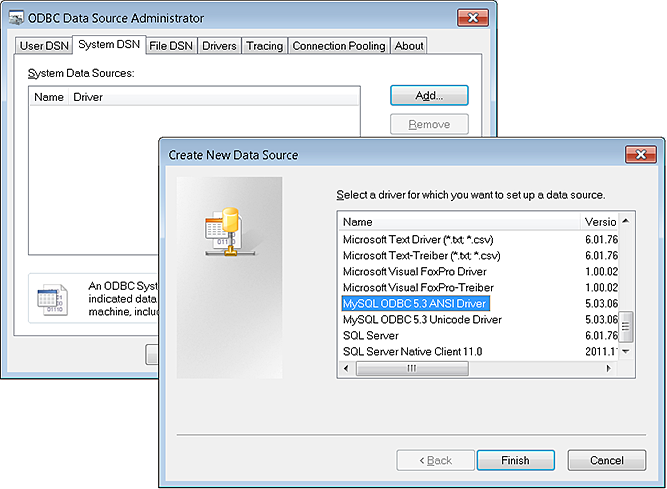Switch to the User DSN tab
Viewport: 667px width, 489px height.
click(45, 45)
